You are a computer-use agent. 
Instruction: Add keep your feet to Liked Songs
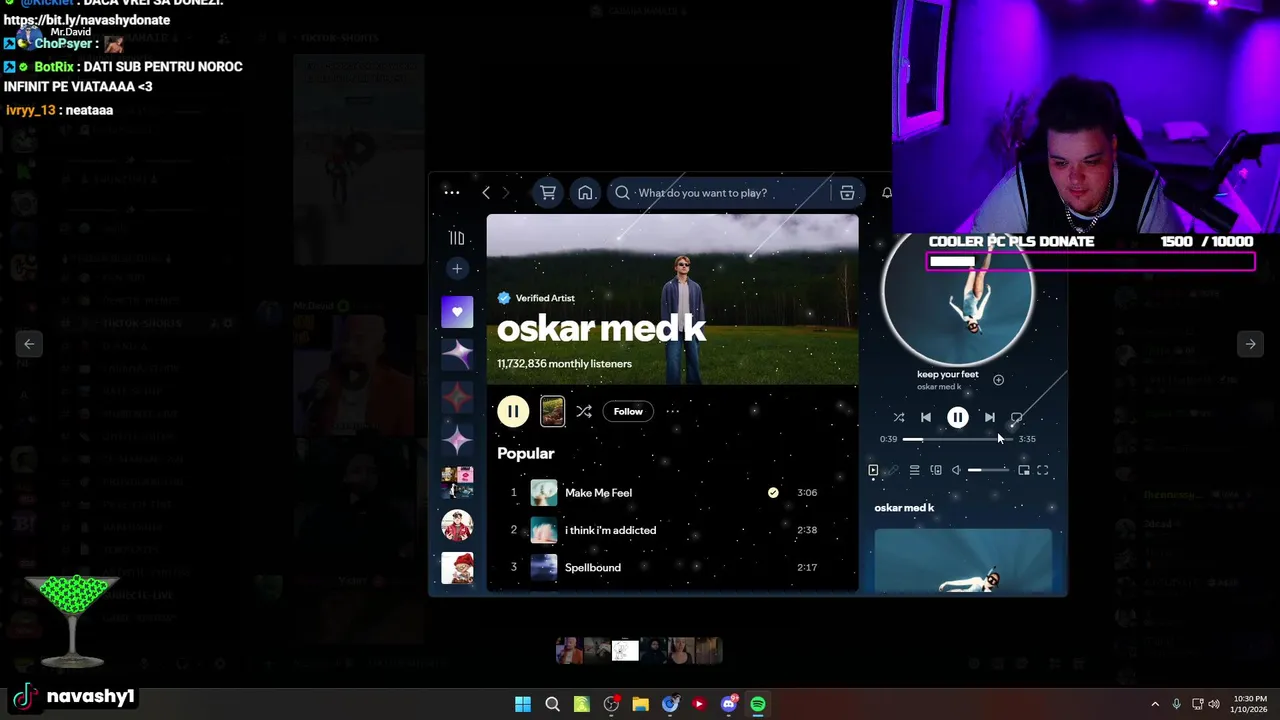[x=998, y=380]
